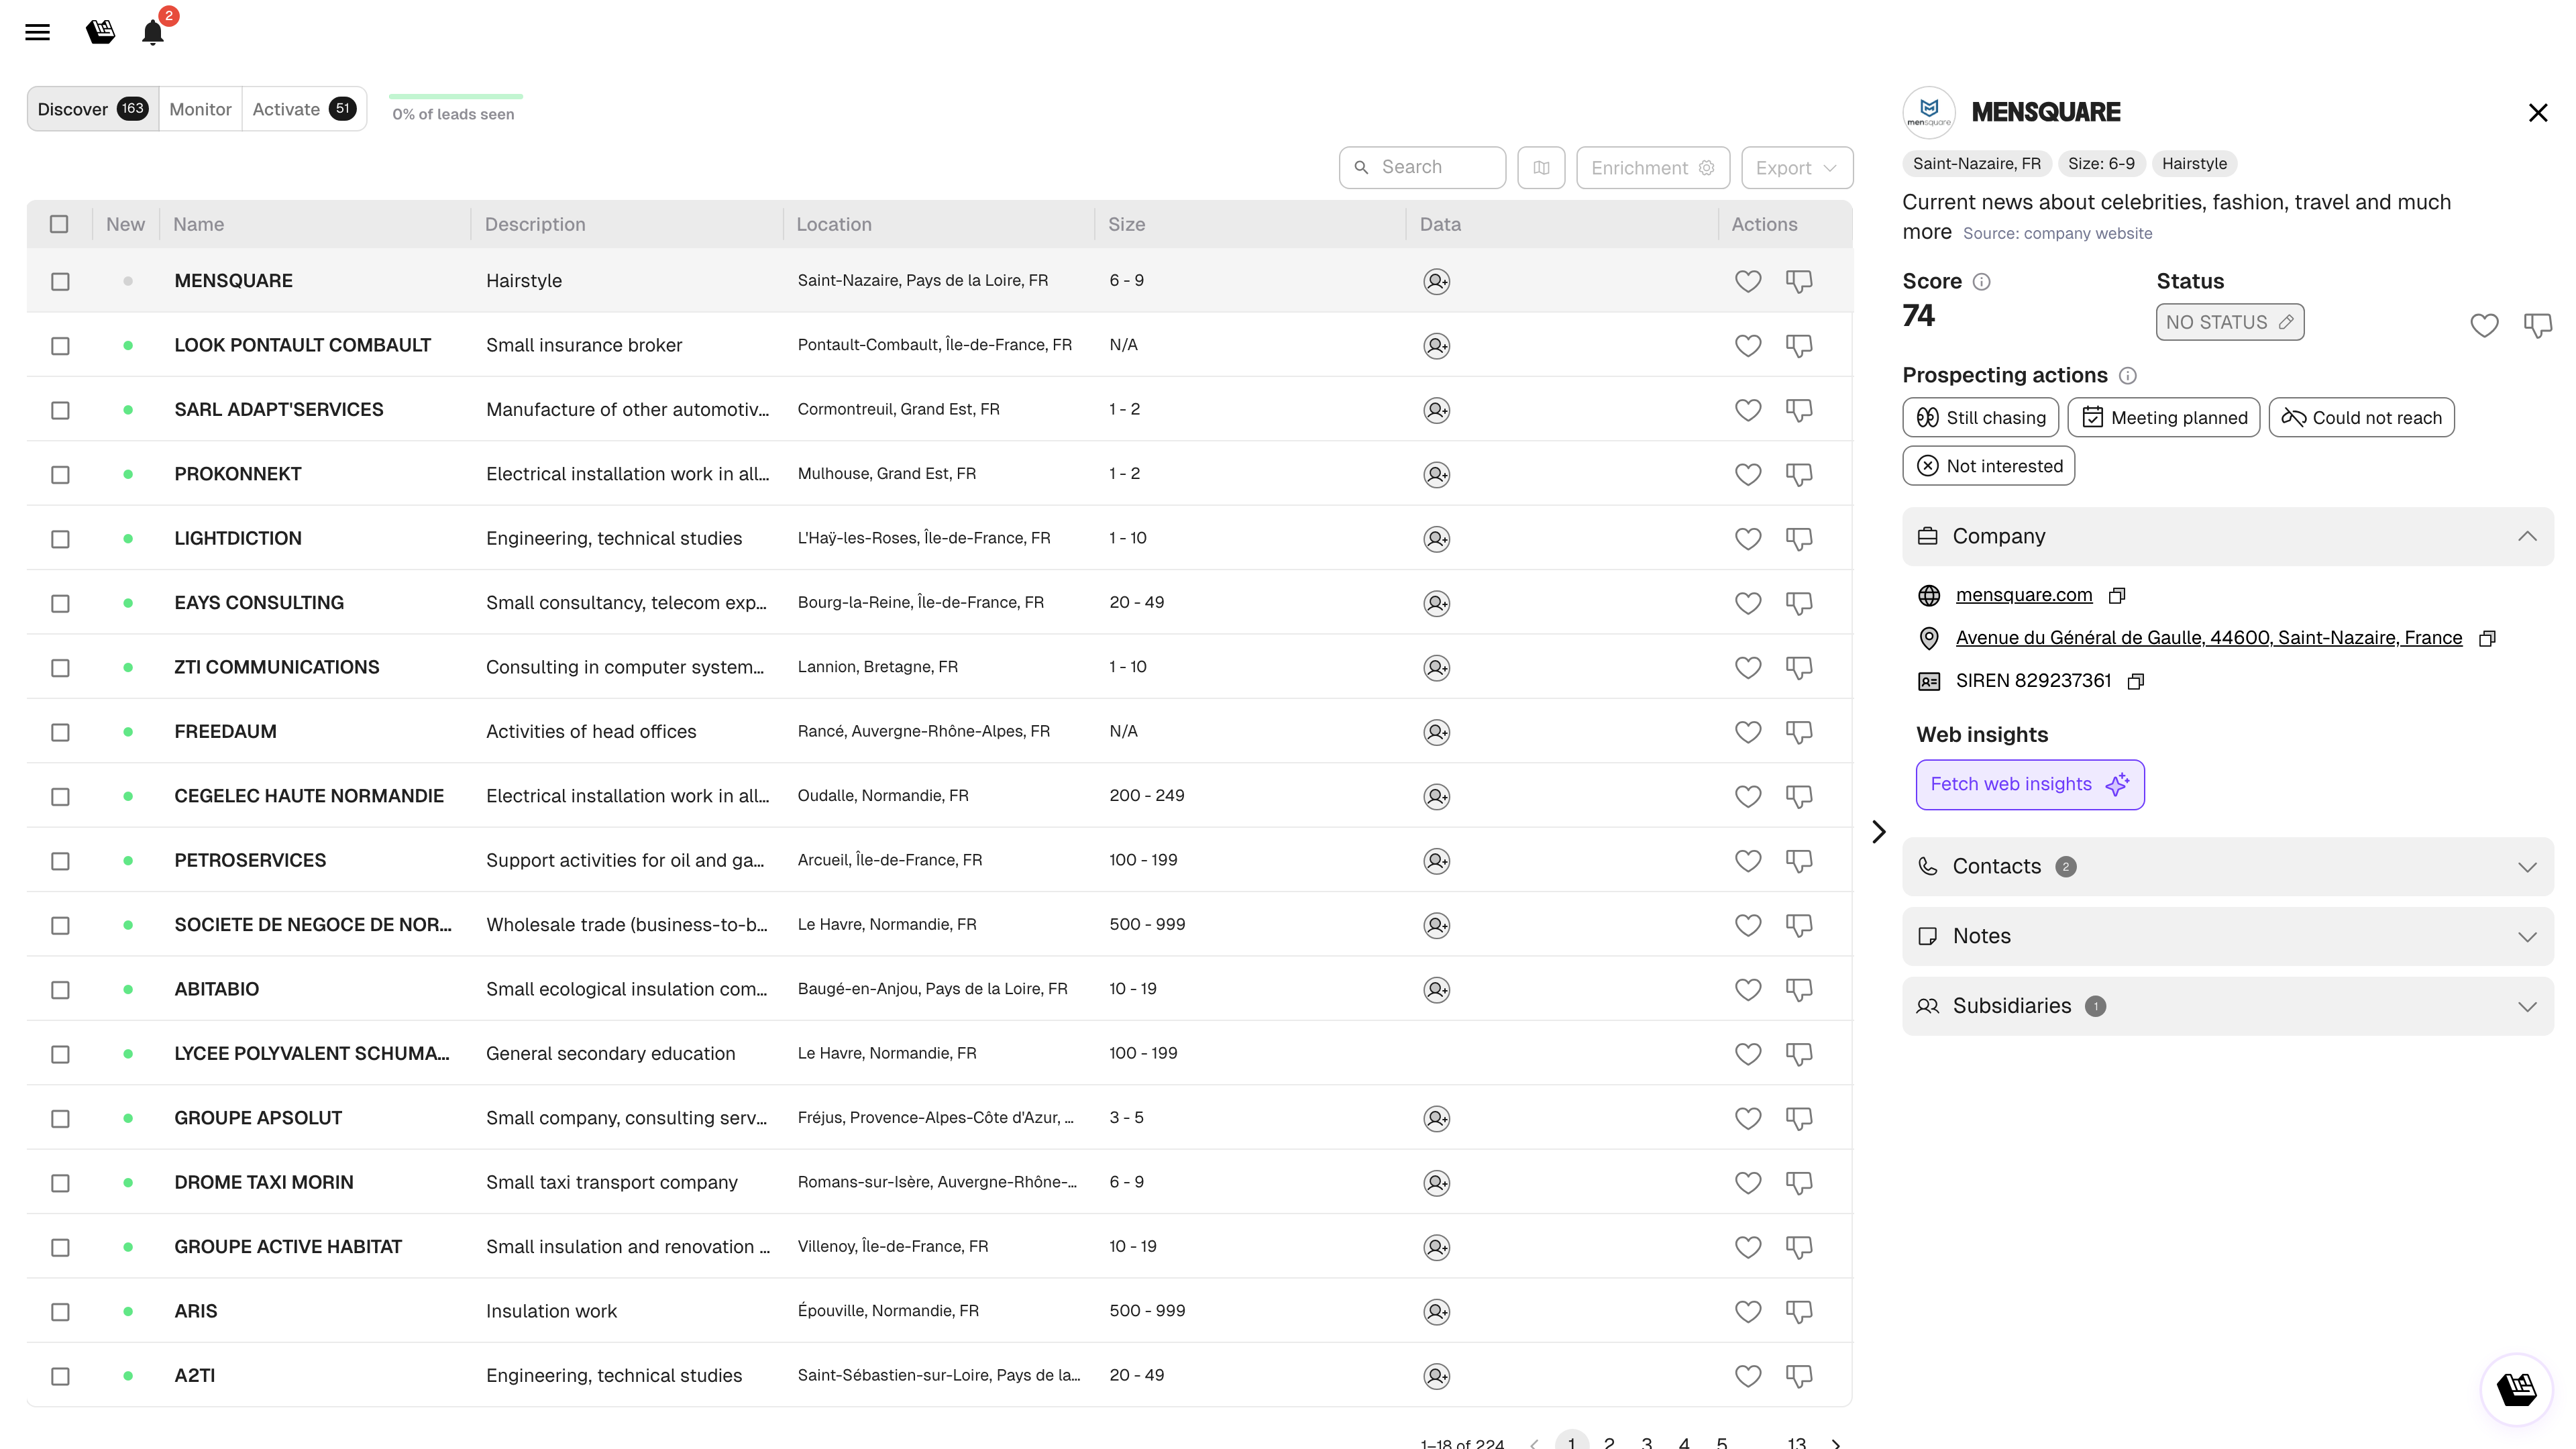
Task: Tick the checkbox for ARIS
Action: (x=60, y=1312)
